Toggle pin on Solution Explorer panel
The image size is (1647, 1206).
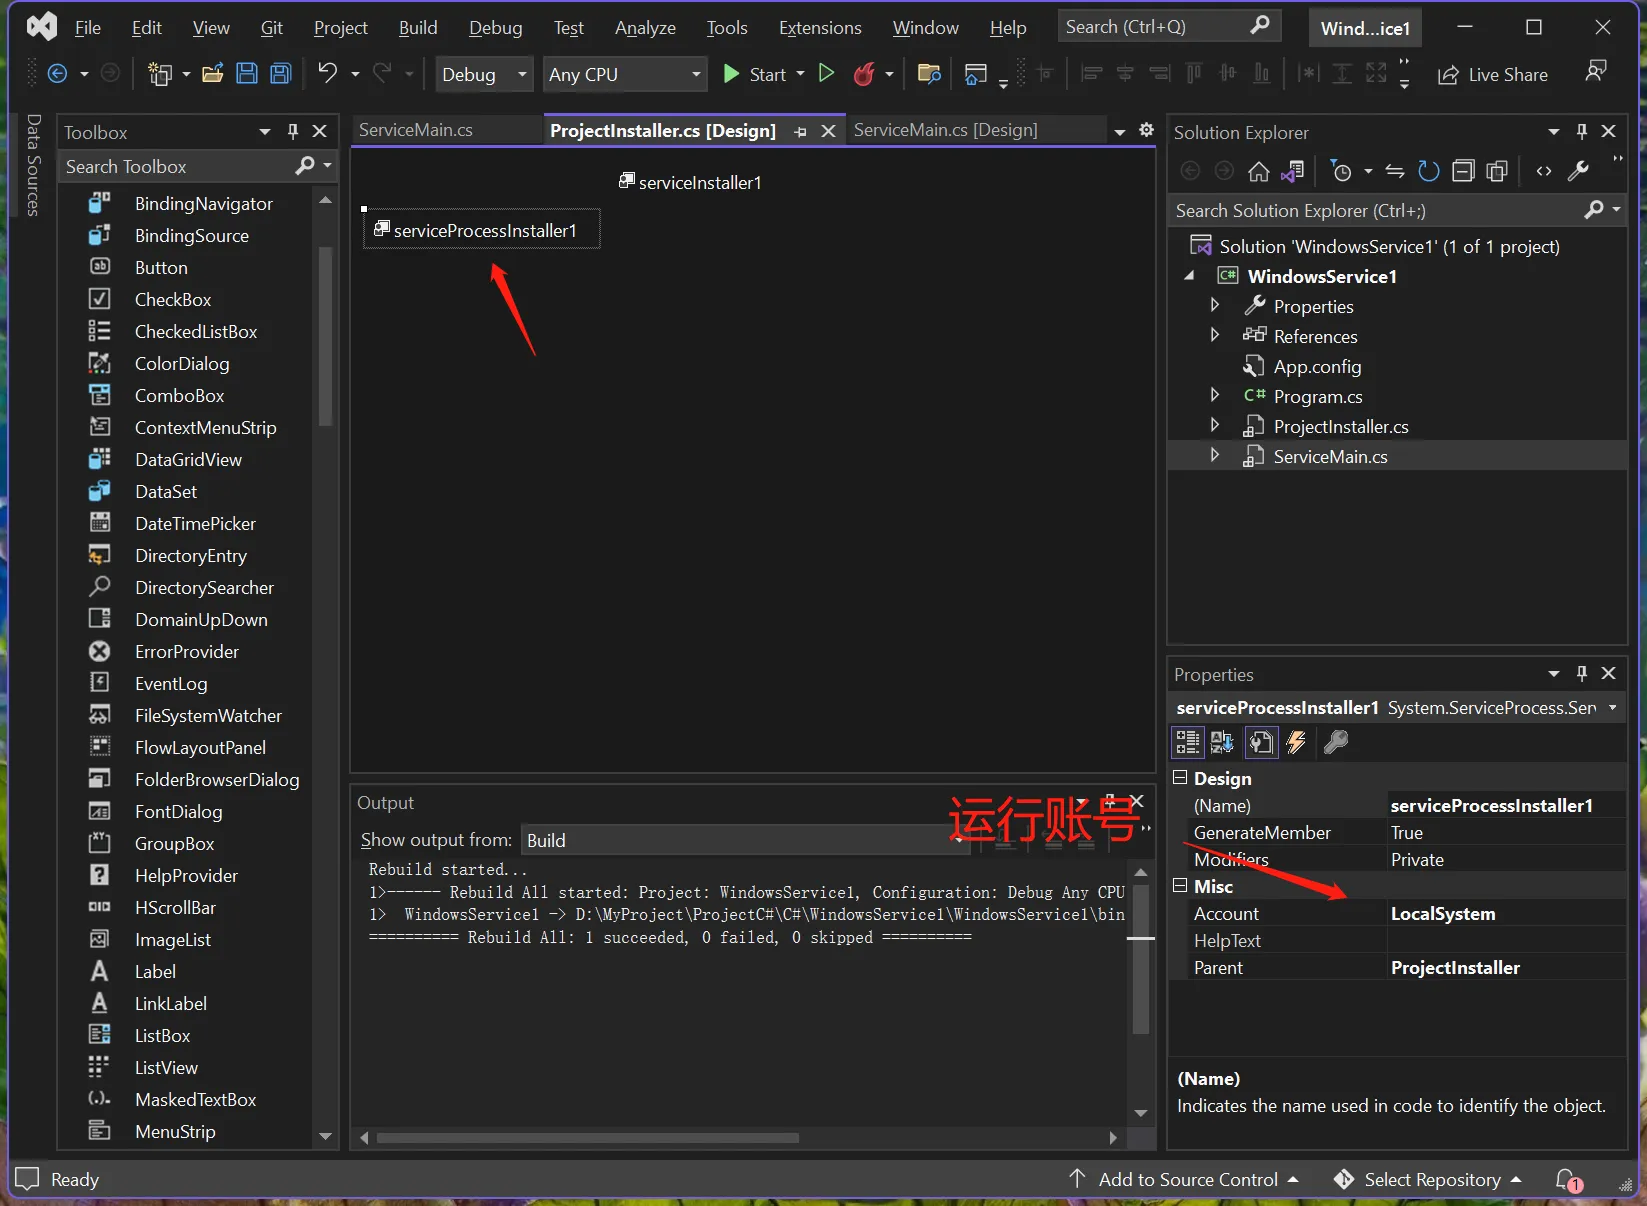(1581, 131)
